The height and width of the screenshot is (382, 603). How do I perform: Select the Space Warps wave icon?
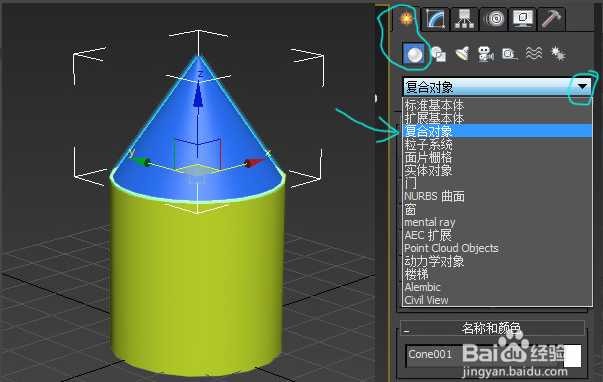point(534,53)
